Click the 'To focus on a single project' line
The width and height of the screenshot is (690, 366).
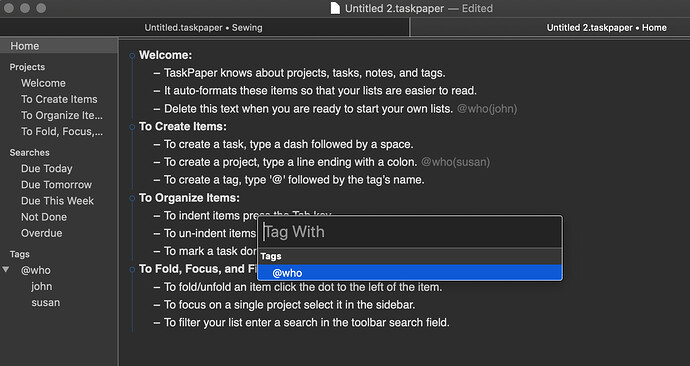(290, 305)
